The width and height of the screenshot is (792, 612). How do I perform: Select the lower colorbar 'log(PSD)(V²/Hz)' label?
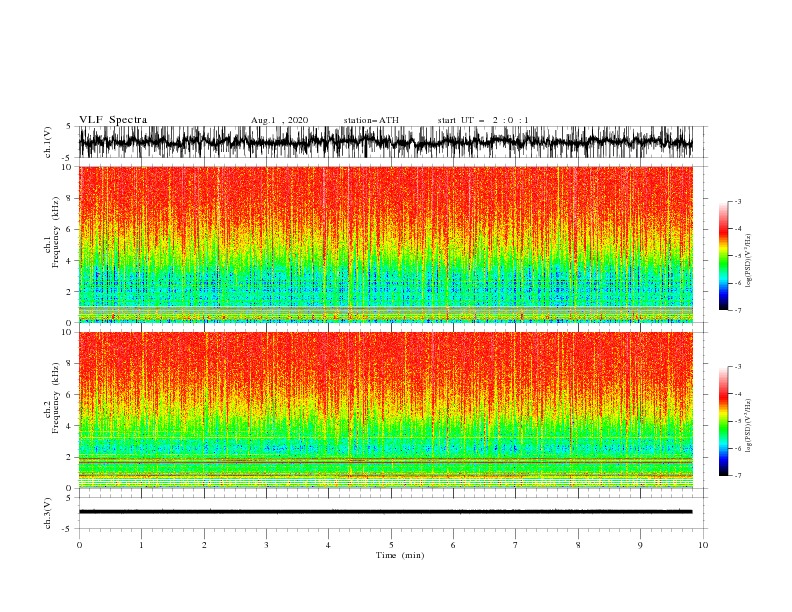pyautogui.click(x=748, y=425)
